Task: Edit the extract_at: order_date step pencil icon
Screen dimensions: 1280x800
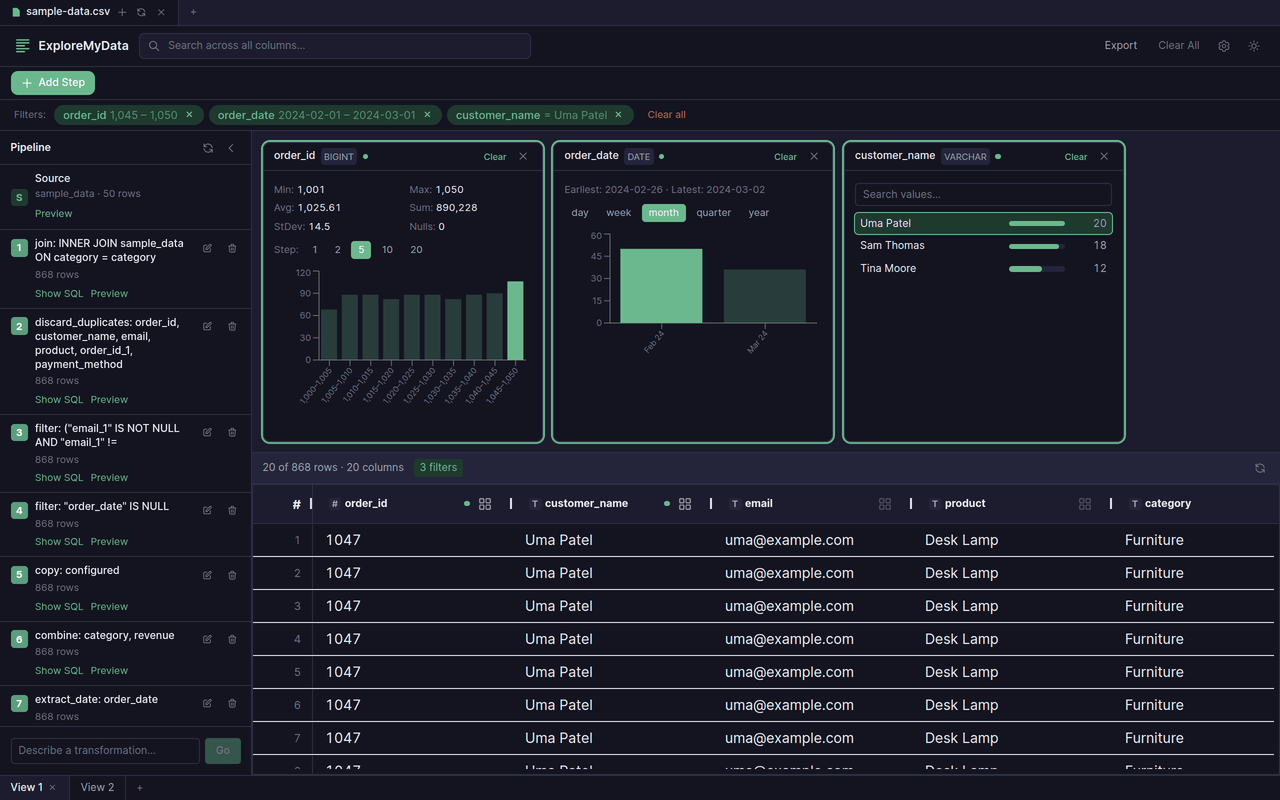Action: coord(207,703)
